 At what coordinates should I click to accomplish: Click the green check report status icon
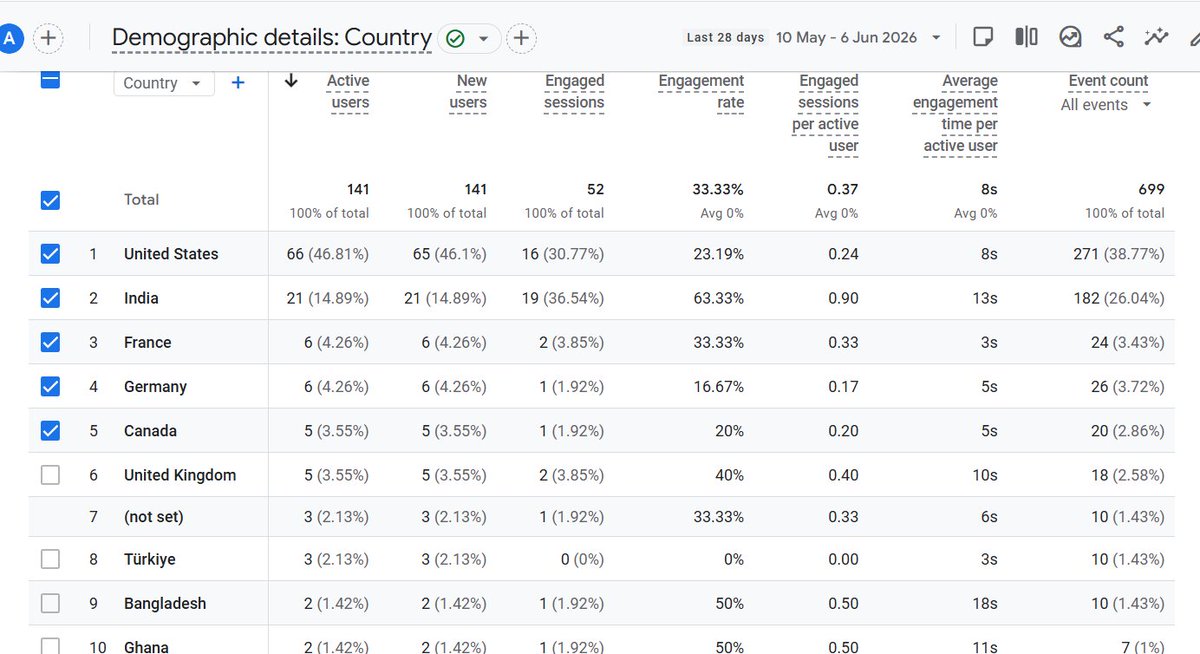pos(455,39)
